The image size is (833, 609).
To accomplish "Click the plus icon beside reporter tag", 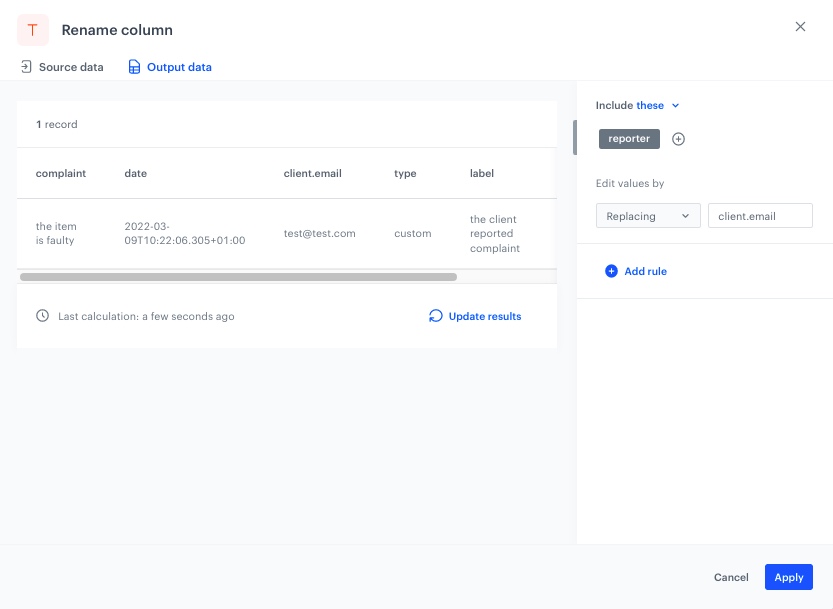I will 678,139.
